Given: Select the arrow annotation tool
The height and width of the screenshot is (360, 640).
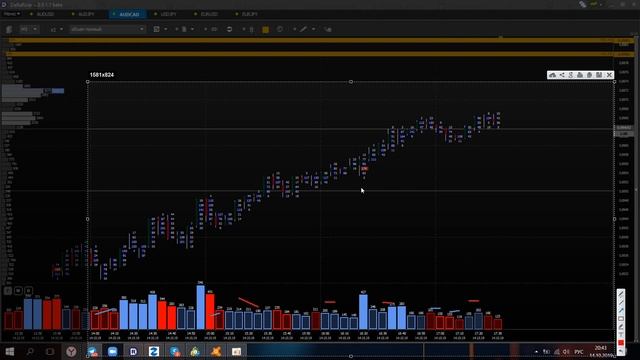Looking at the screenshot, I should click(x=621, y=310).
